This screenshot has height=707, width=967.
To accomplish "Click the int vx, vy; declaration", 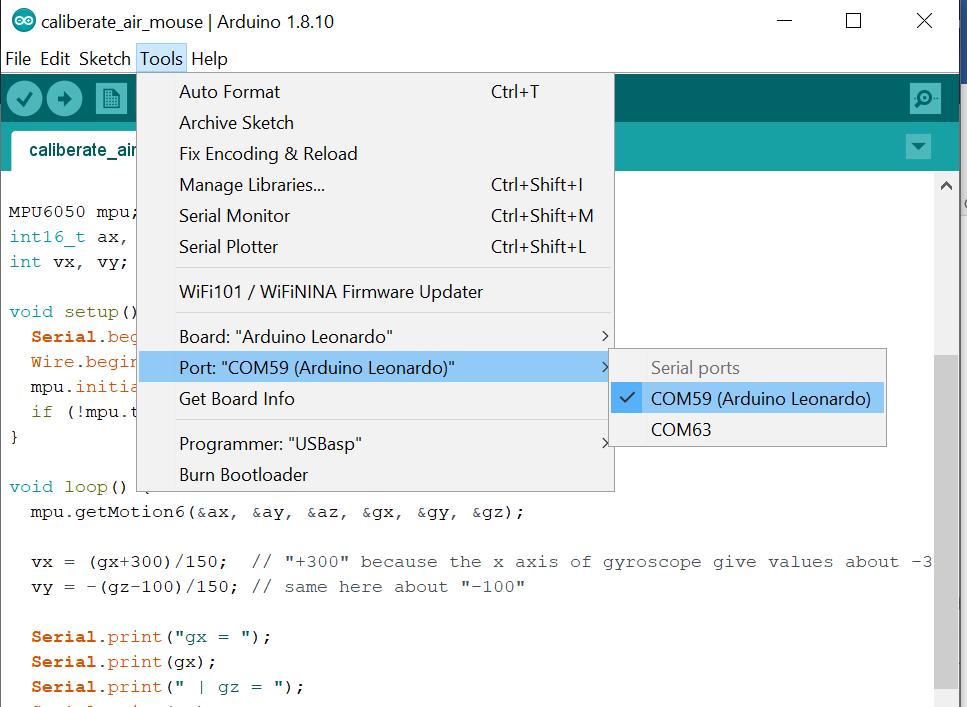I will [x=68, y=262].
